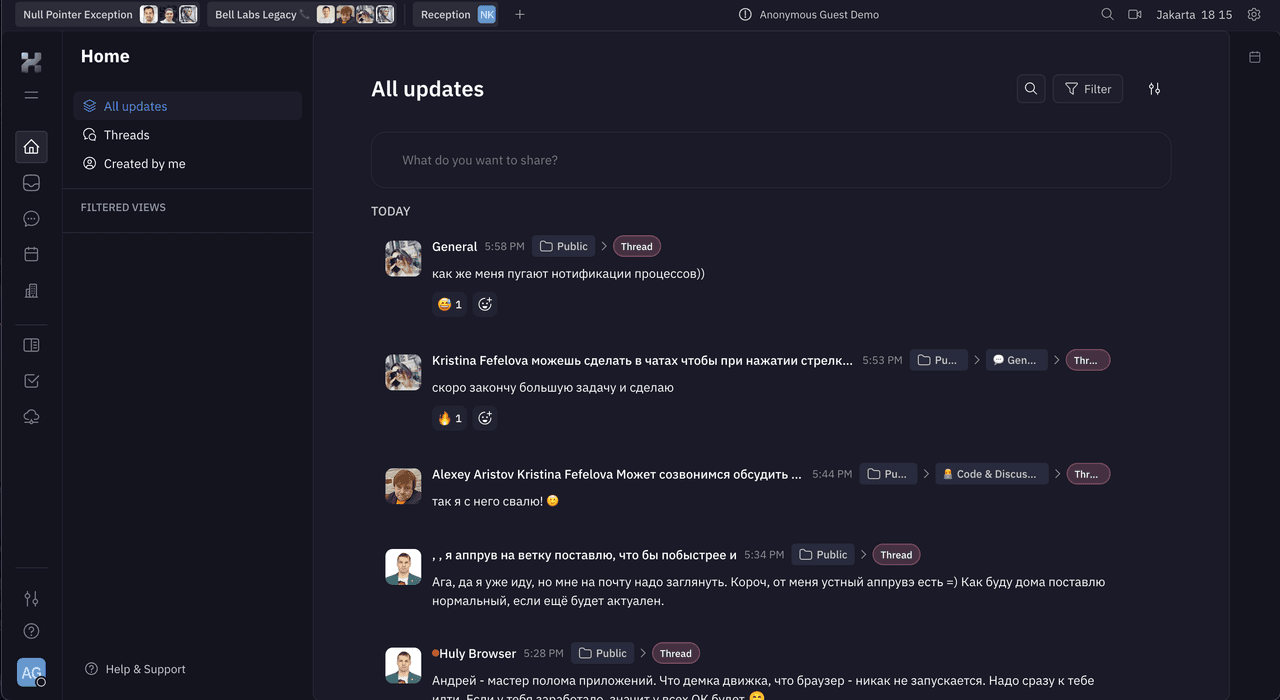Open view settings sliders icon next to Filter
This screenshot has height=700, width=1280.
pyautogui.click(x=1154, y=89)
